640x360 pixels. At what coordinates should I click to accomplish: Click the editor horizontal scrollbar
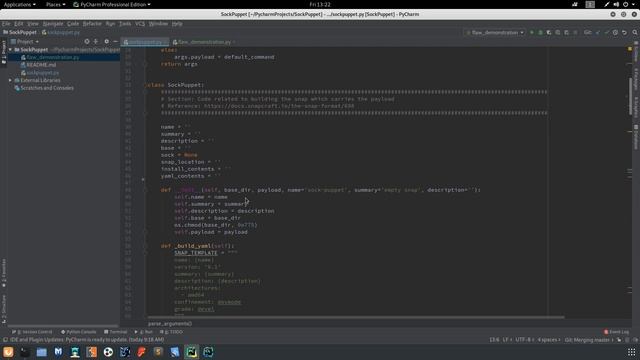coord(356,317)
